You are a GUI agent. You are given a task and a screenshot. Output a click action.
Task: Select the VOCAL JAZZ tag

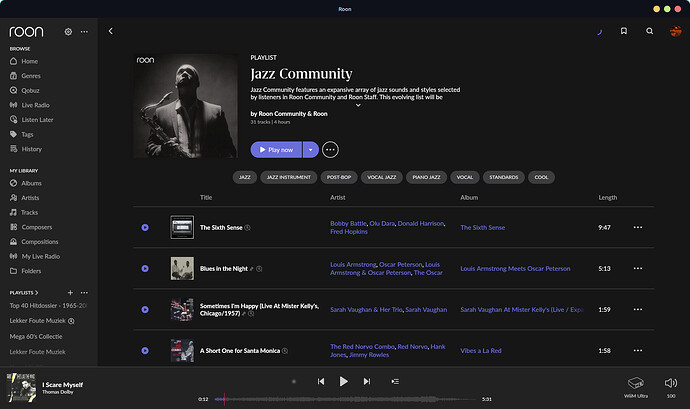point(382,177)
